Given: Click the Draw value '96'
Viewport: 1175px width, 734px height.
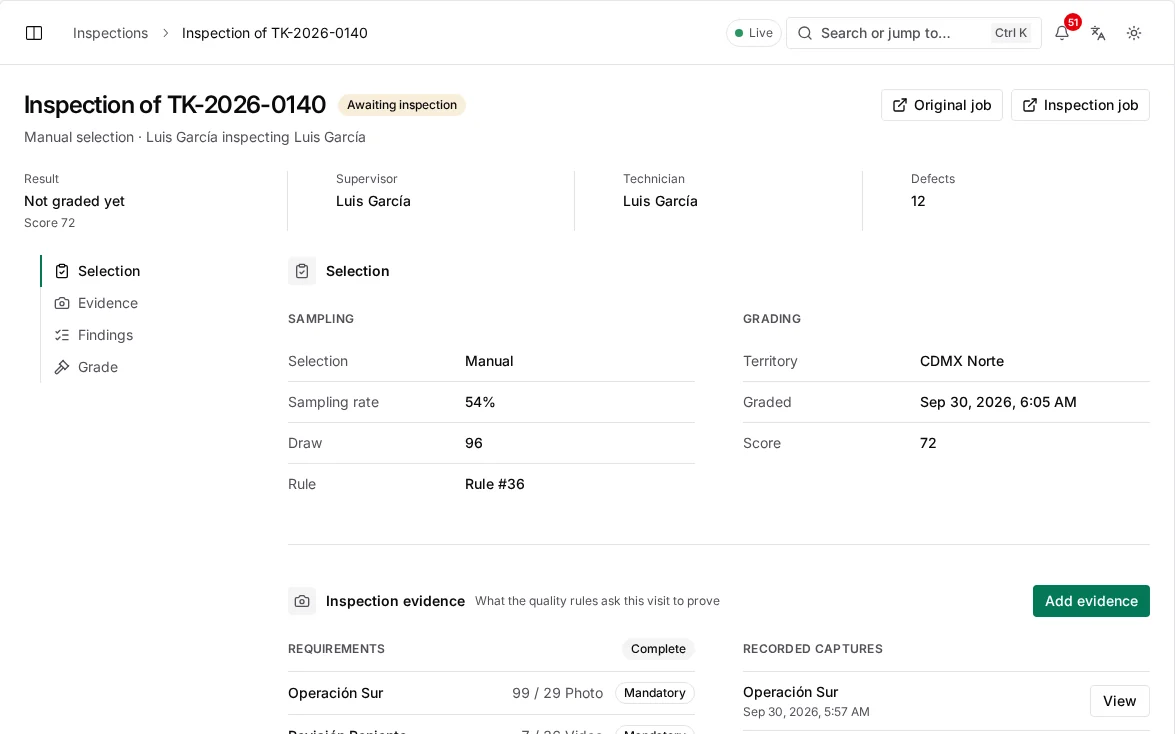Looking at the screenshot, I should coord(474,443).
